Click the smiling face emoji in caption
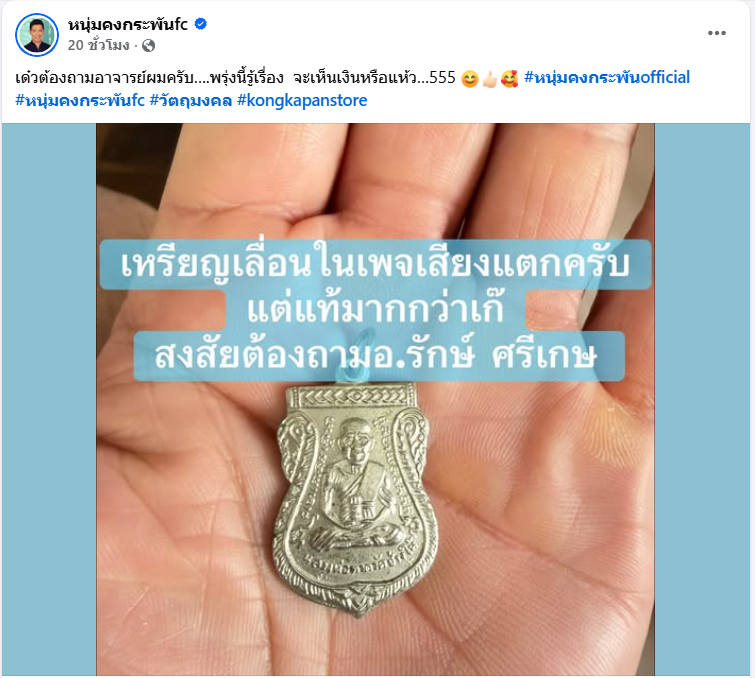 [469, 78]
